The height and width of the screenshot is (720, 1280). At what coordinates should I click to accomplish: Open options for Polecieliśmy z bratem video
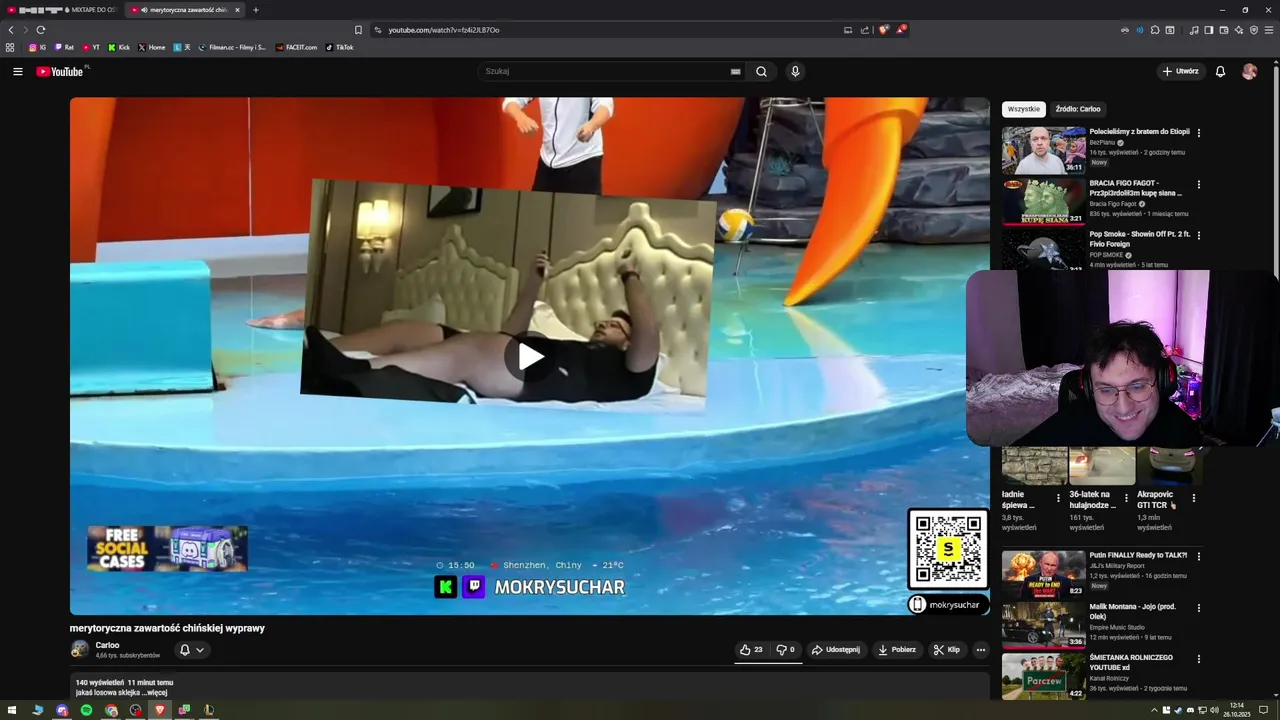click(1198, 132)
